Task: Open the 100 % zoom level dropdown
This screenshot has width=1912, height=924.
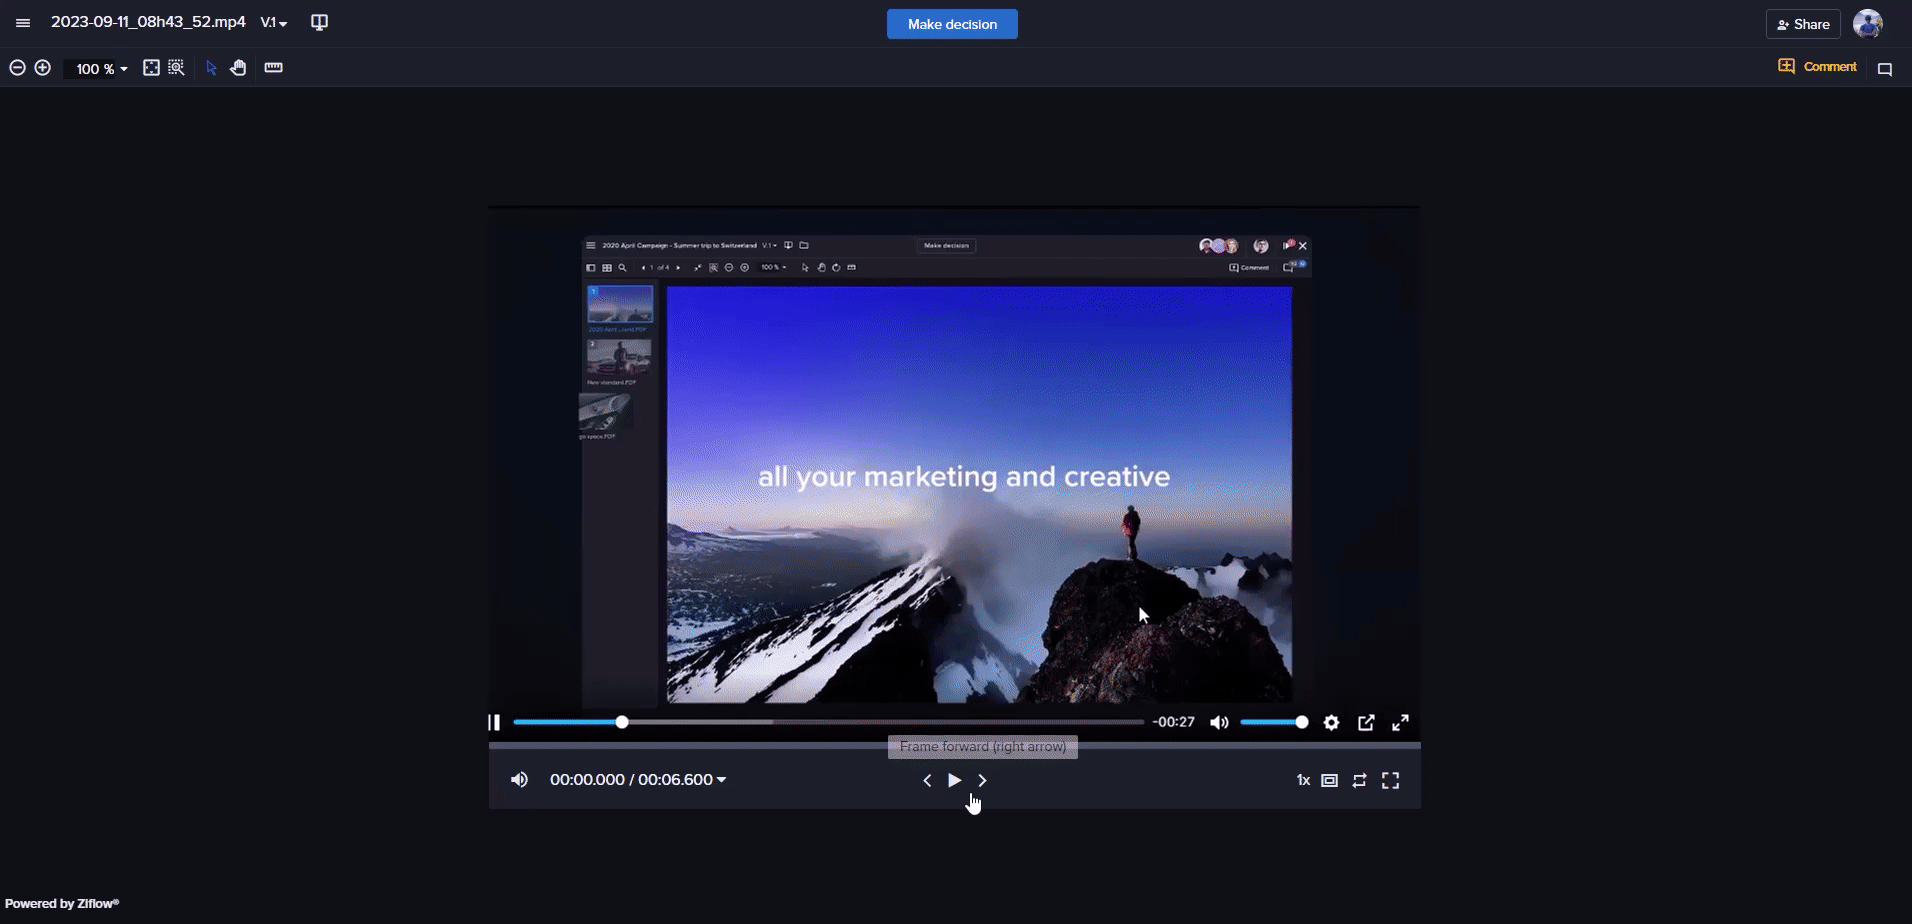Action: 101,69
